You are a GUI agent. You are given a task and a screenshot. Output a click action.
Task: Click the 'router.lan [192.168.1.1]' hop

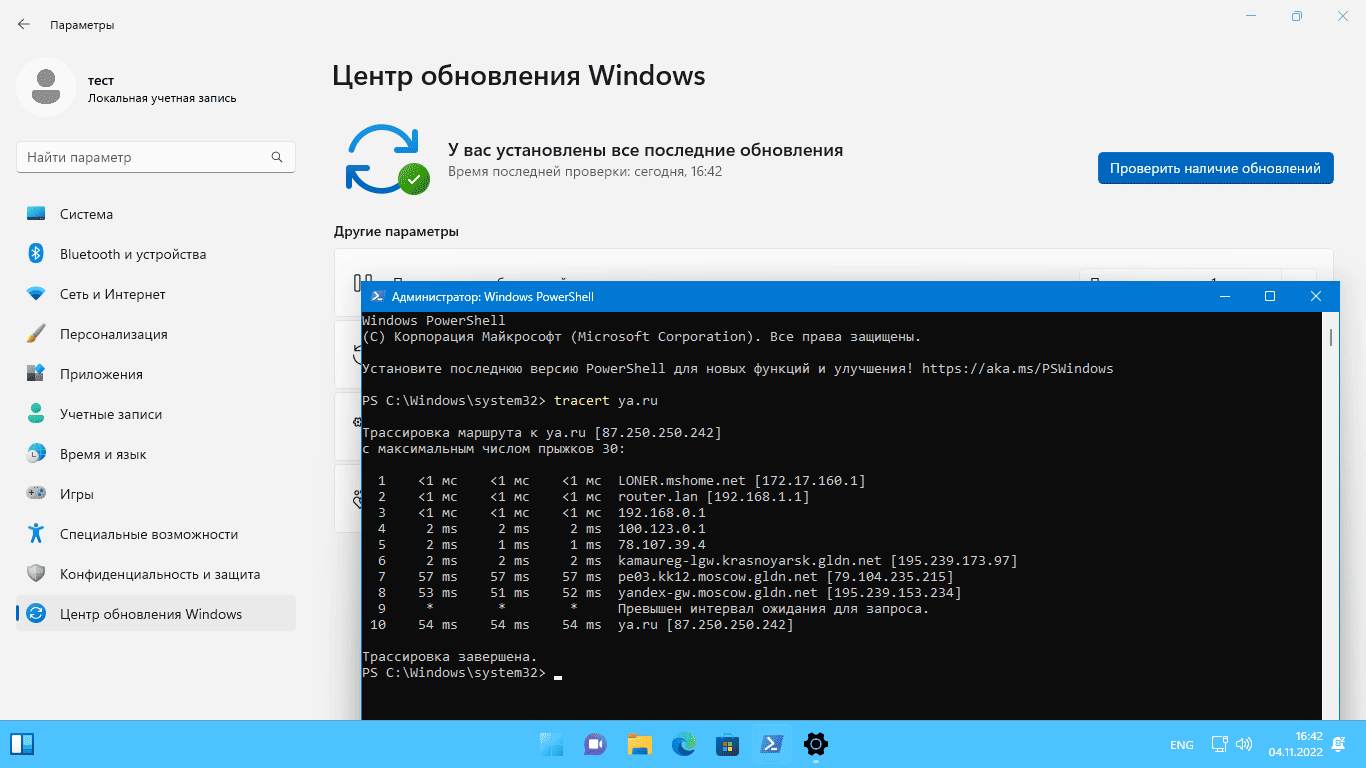713,496
